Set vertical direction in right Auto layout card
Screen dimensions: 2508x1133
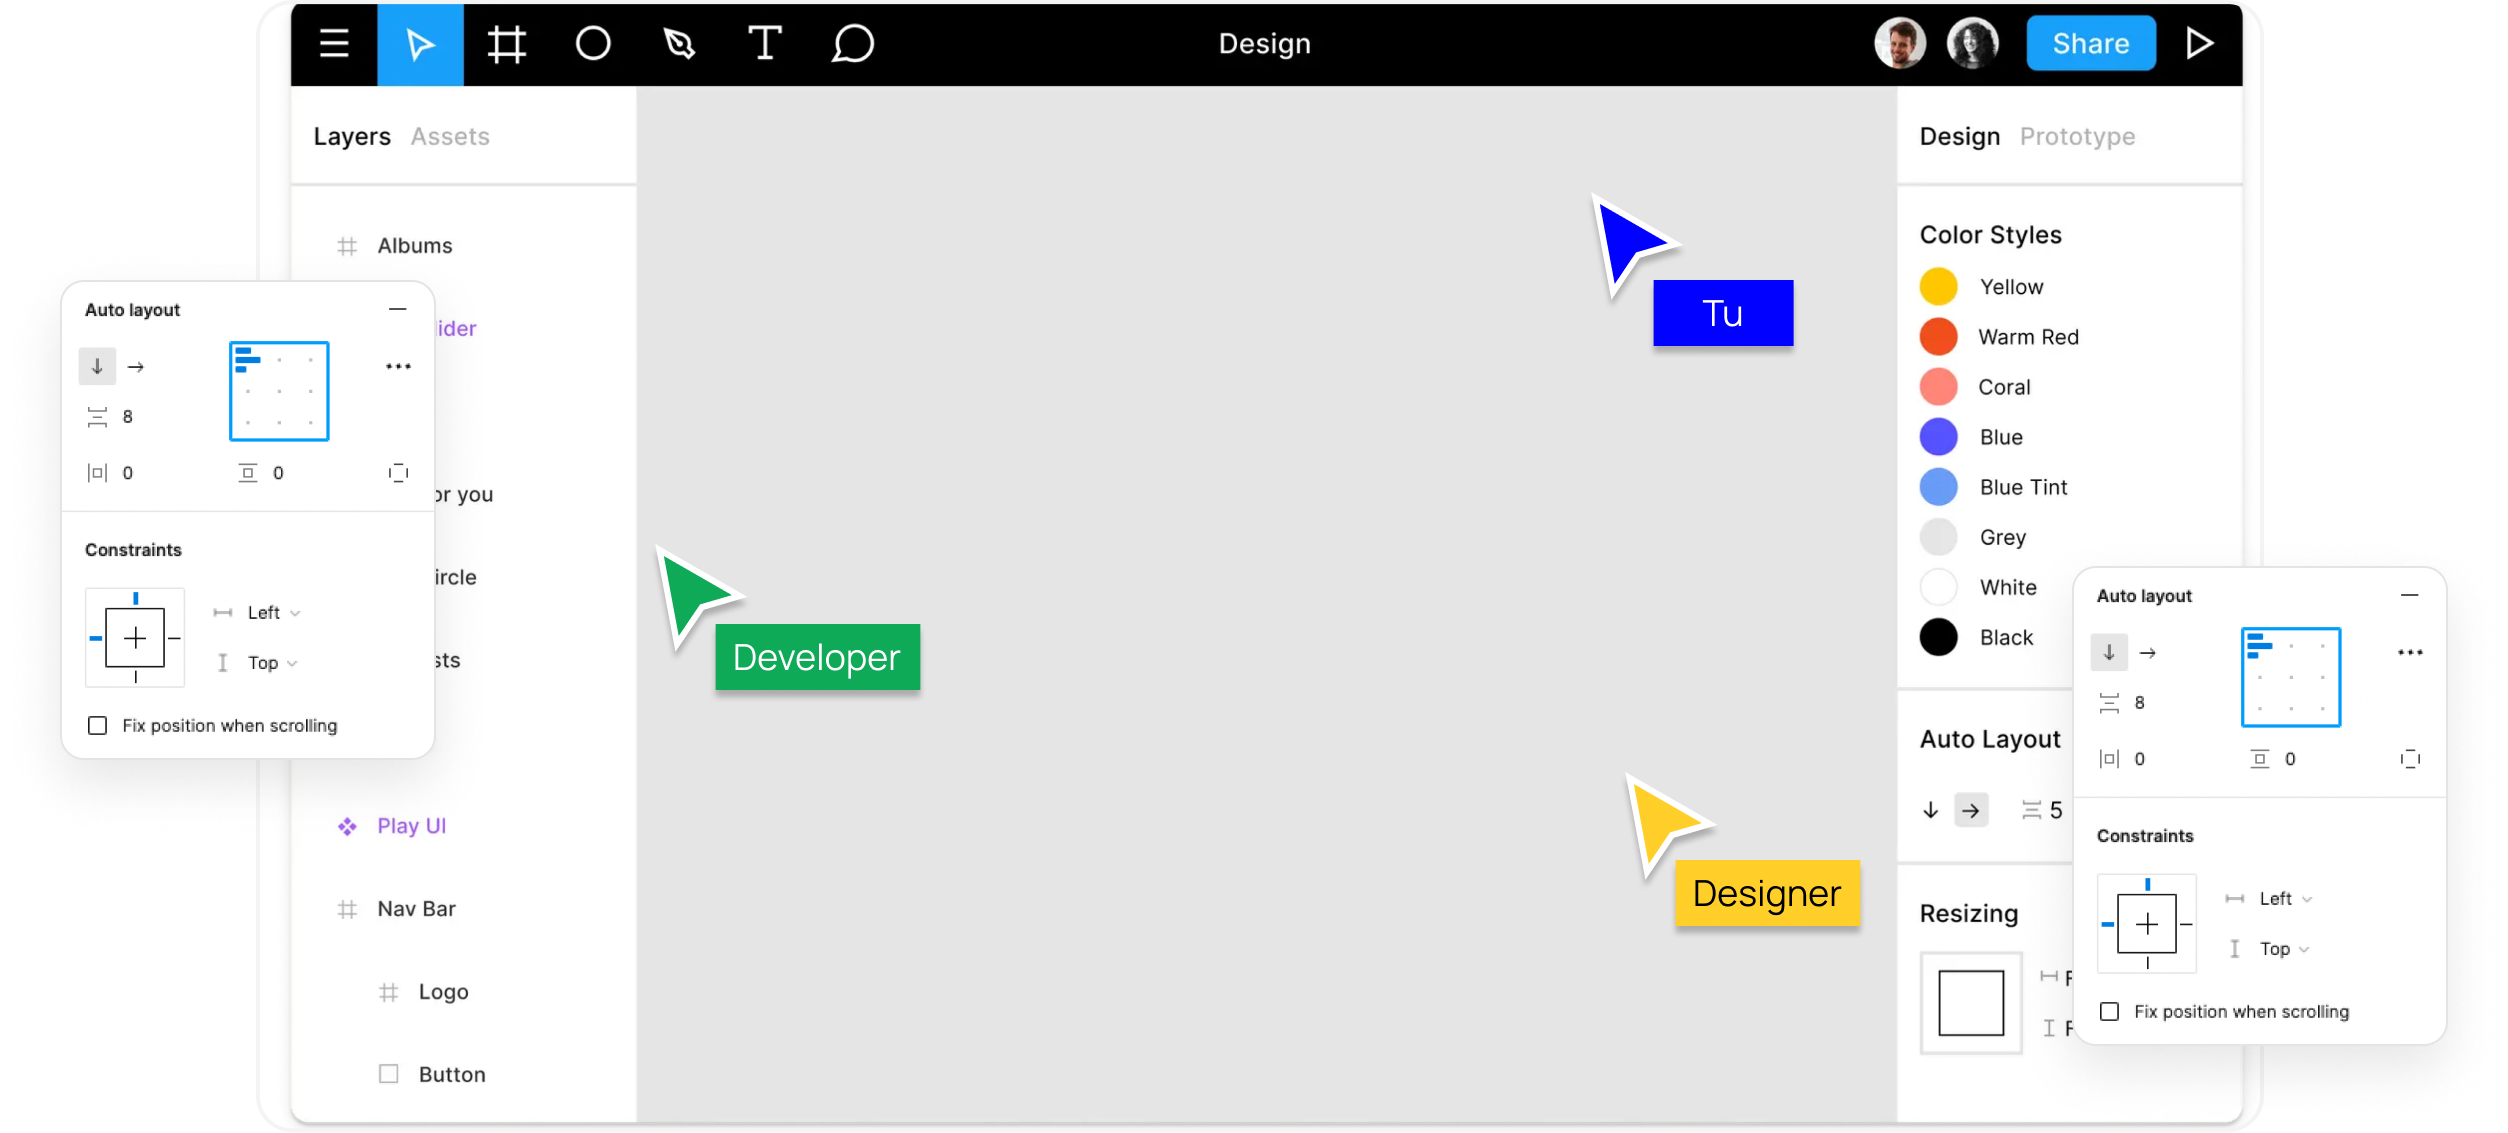[x=2109, y=653]
